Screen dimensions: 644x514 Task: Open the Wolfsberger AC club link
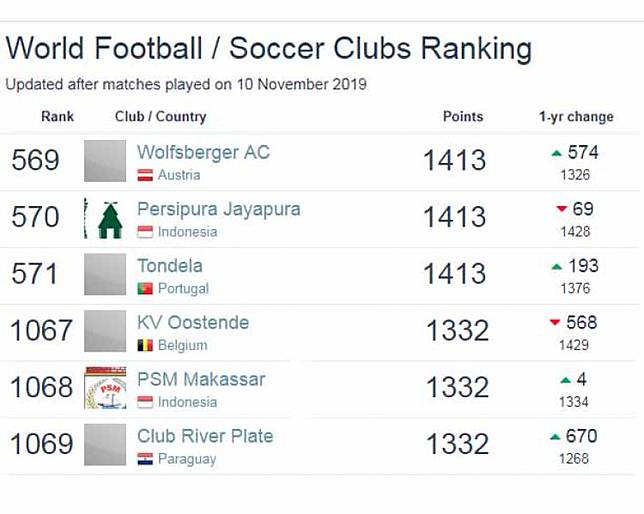[203, 153]
